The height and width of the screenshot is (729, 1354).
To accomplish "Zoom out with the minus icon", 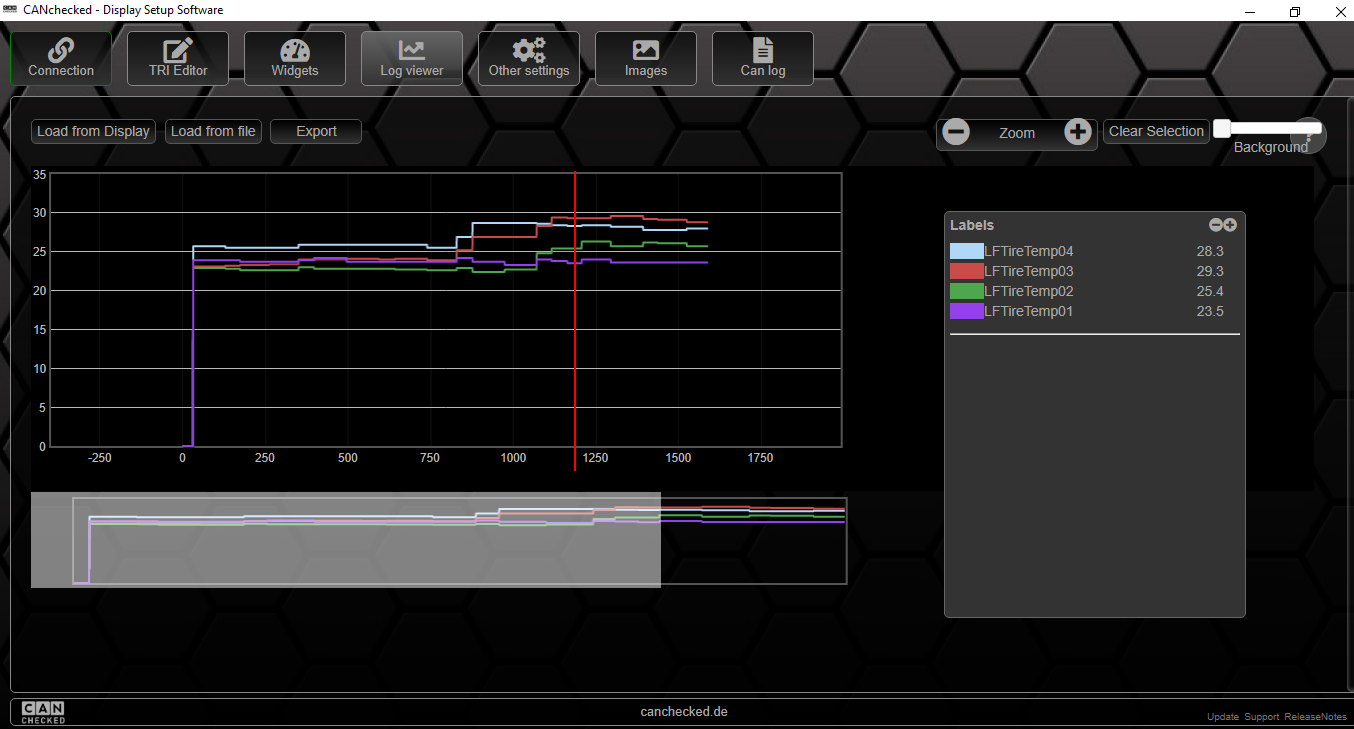I will tap(956, 132).
